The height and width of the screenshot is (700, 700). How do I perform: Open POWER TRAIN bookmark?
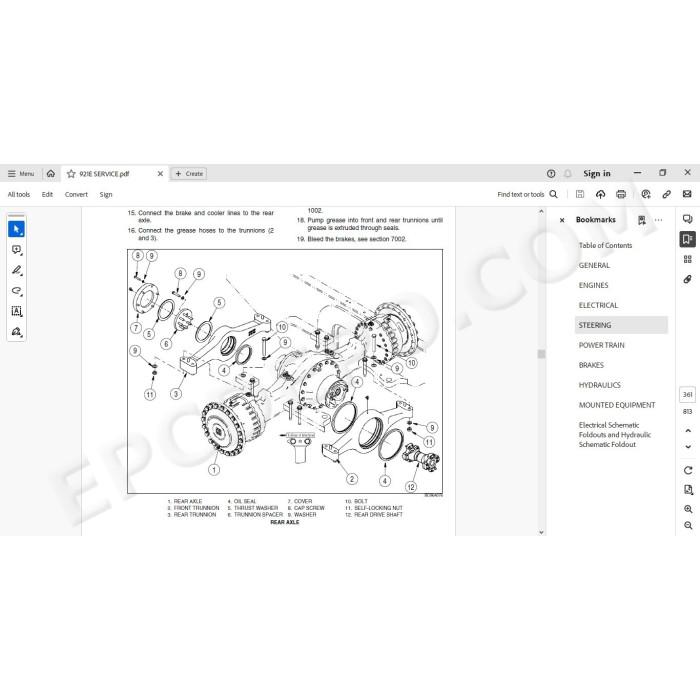point(601,345)
